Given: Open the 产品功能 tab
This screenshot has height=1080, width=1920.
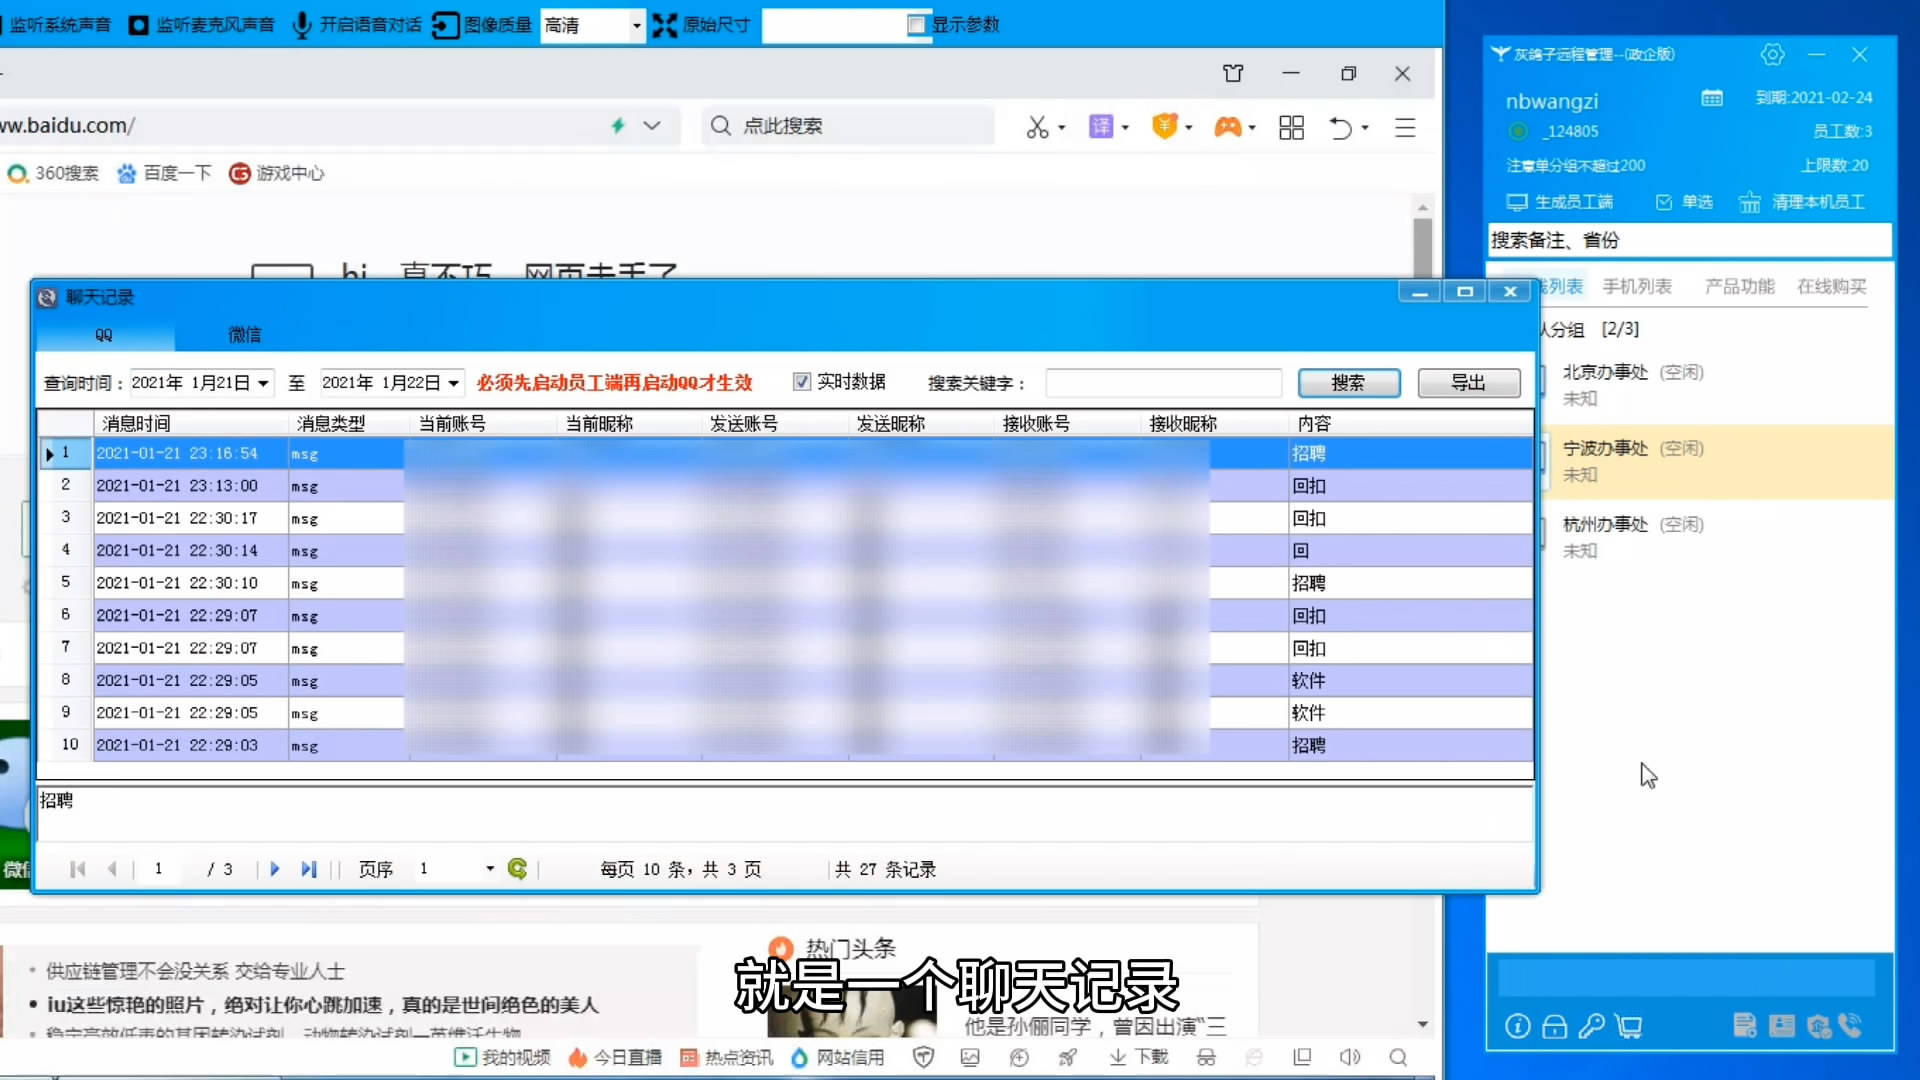Looking at the screenshot, I should click(x=1739, y=287).
